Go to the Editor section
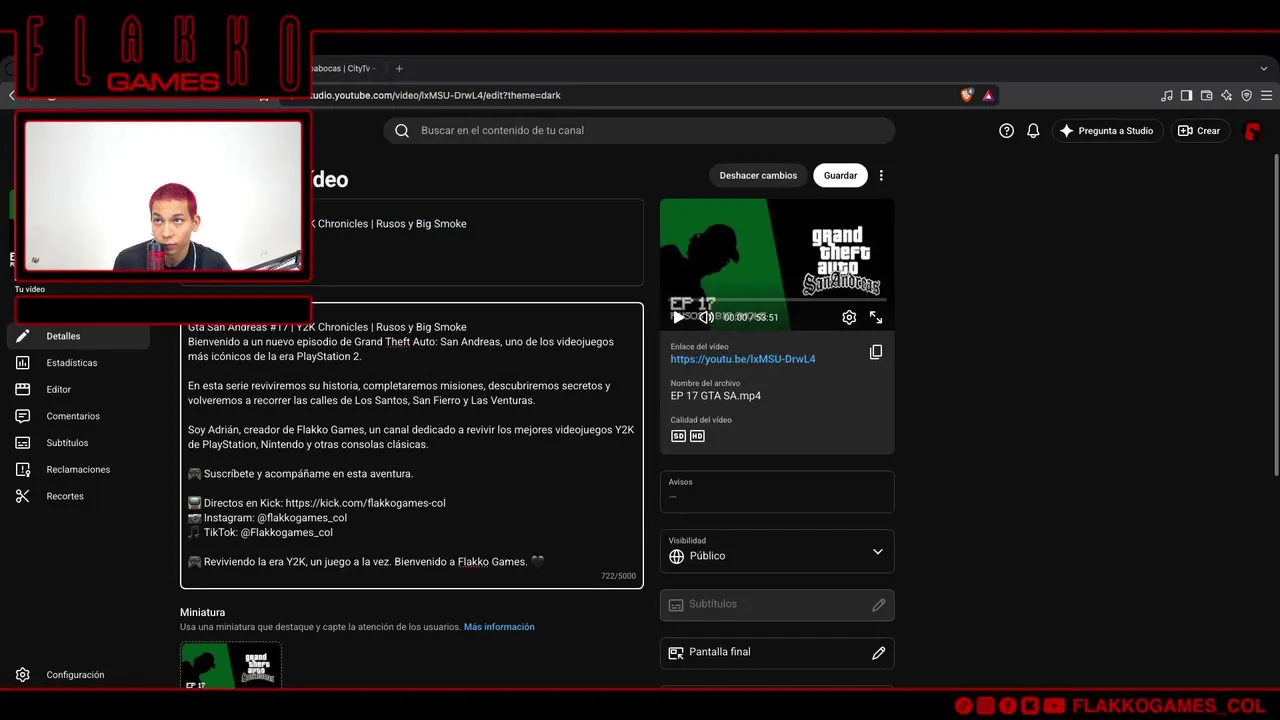The width and height of the screenshot is (1280, 720). pos(78,389)
